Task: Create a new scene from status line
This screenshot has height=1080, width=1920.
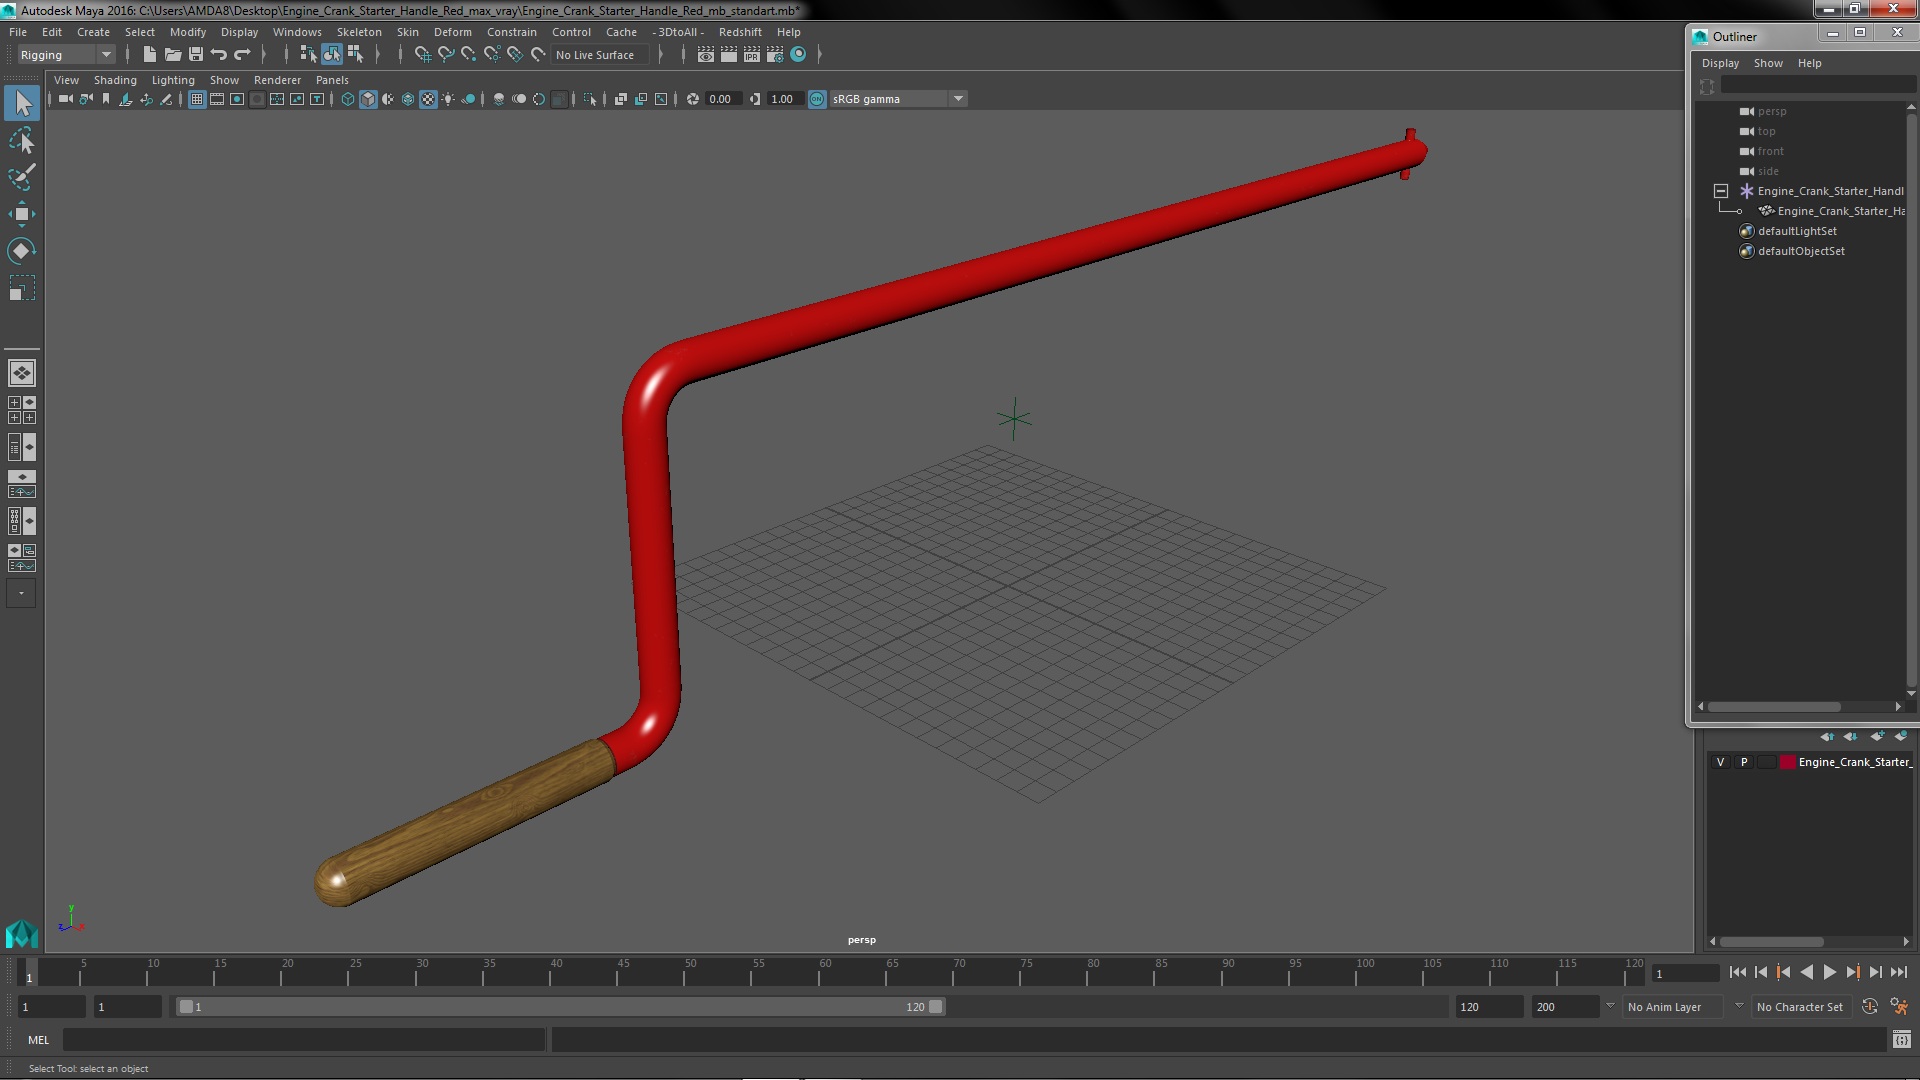Action: (150, 55)
